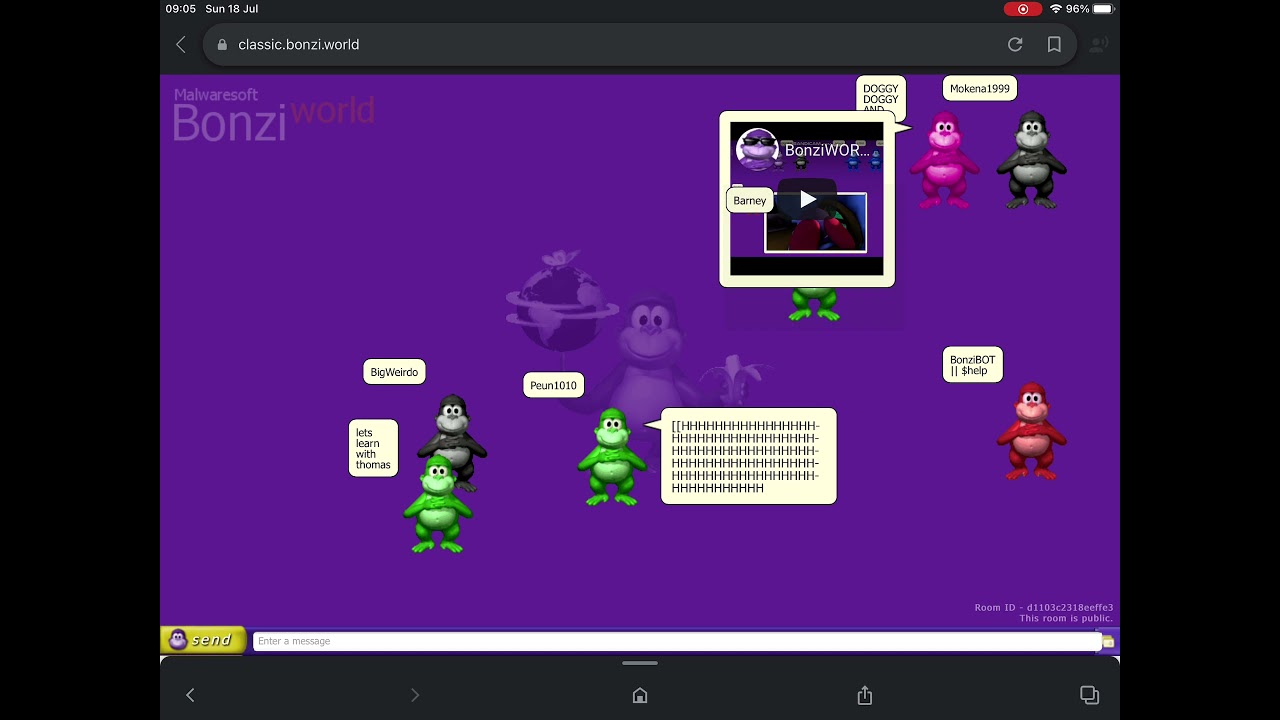Select the green Bonzi saying lets learn
Viewport: 1280px width, 720px height.
pyautogui.click(x=437, y=504)
